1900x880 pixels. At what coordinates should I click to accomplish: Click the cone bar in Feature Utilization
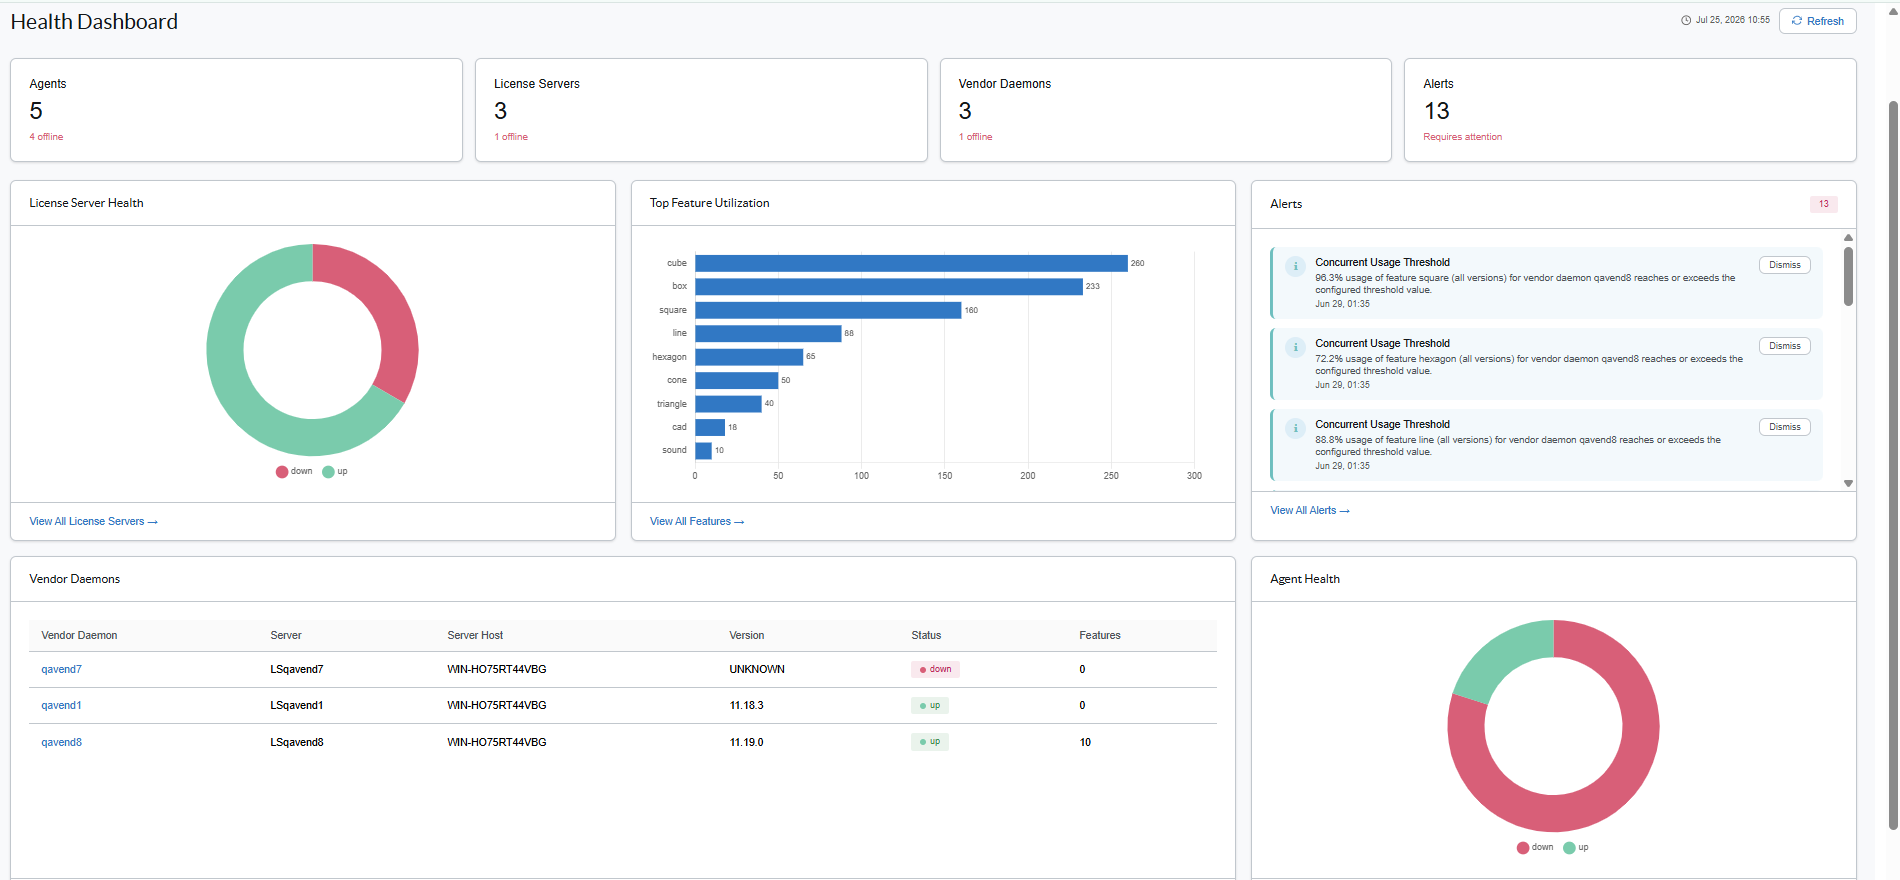tap(737, 380)
